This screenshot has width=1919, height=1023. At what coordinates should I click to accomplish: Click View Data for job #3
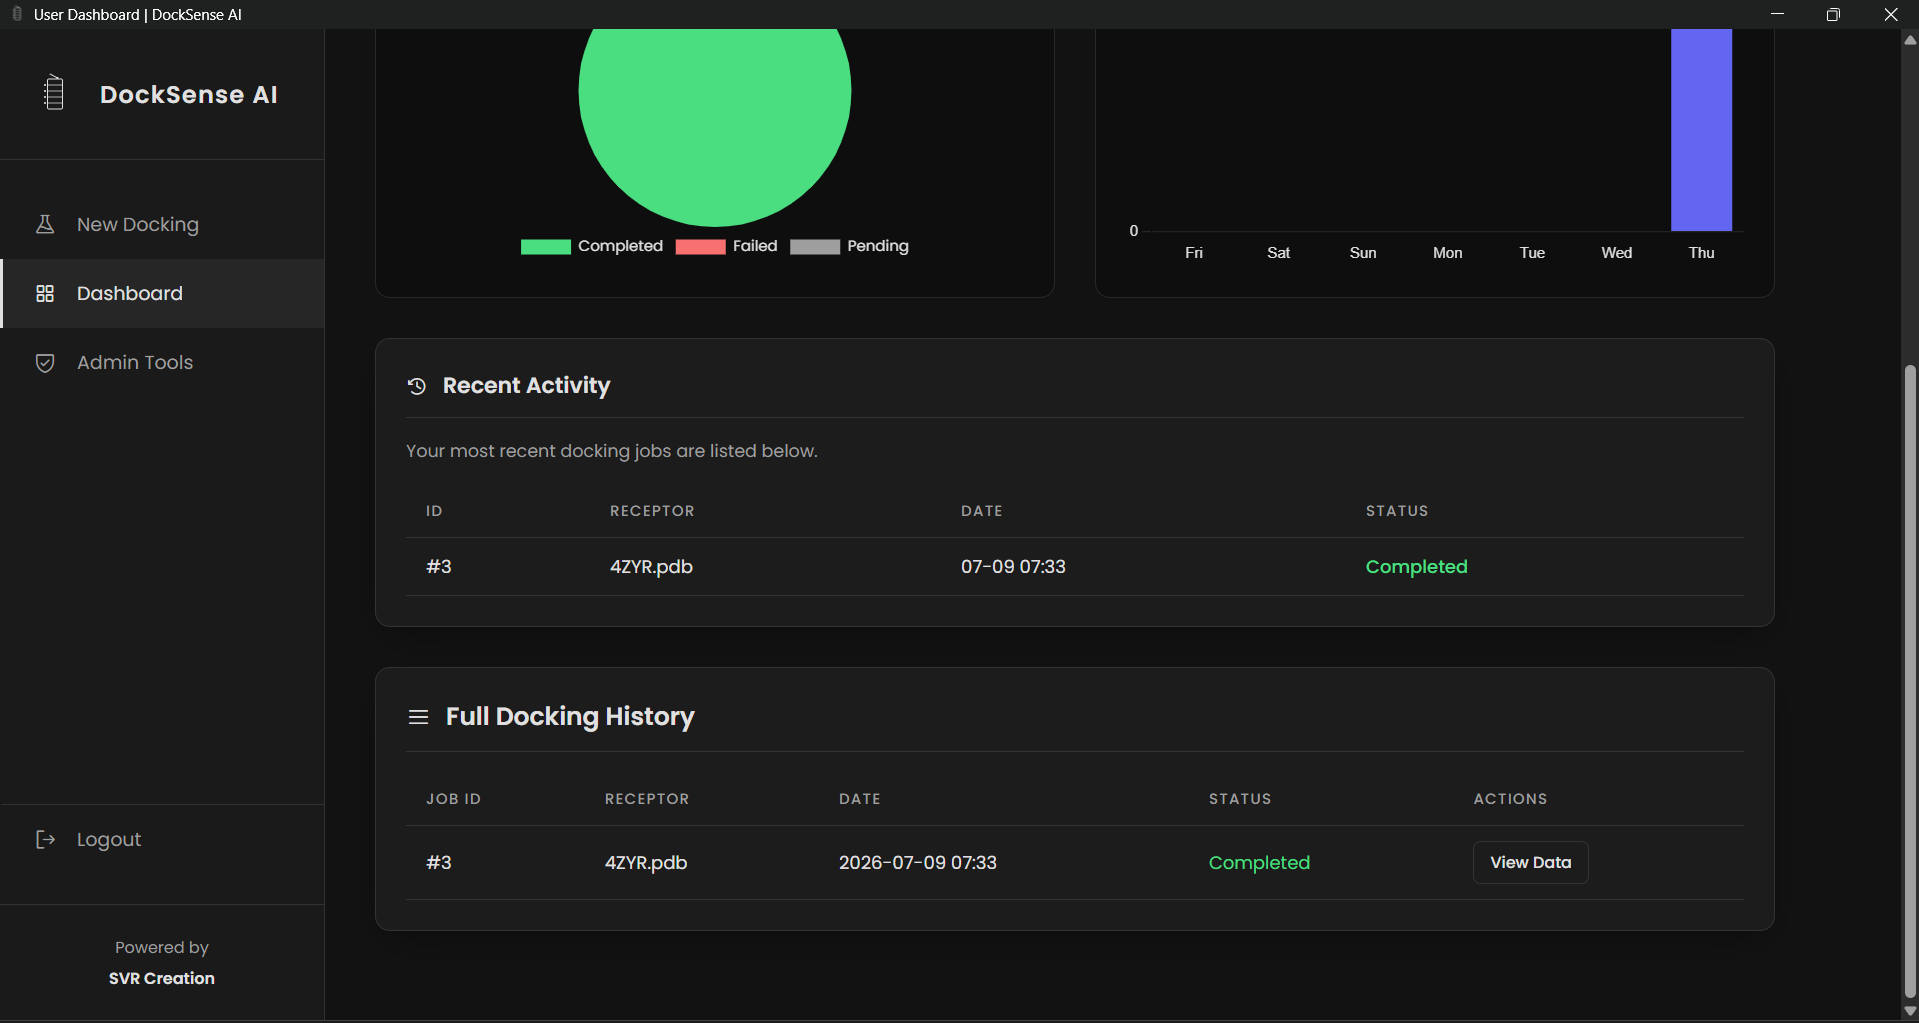coord(1530,862)
